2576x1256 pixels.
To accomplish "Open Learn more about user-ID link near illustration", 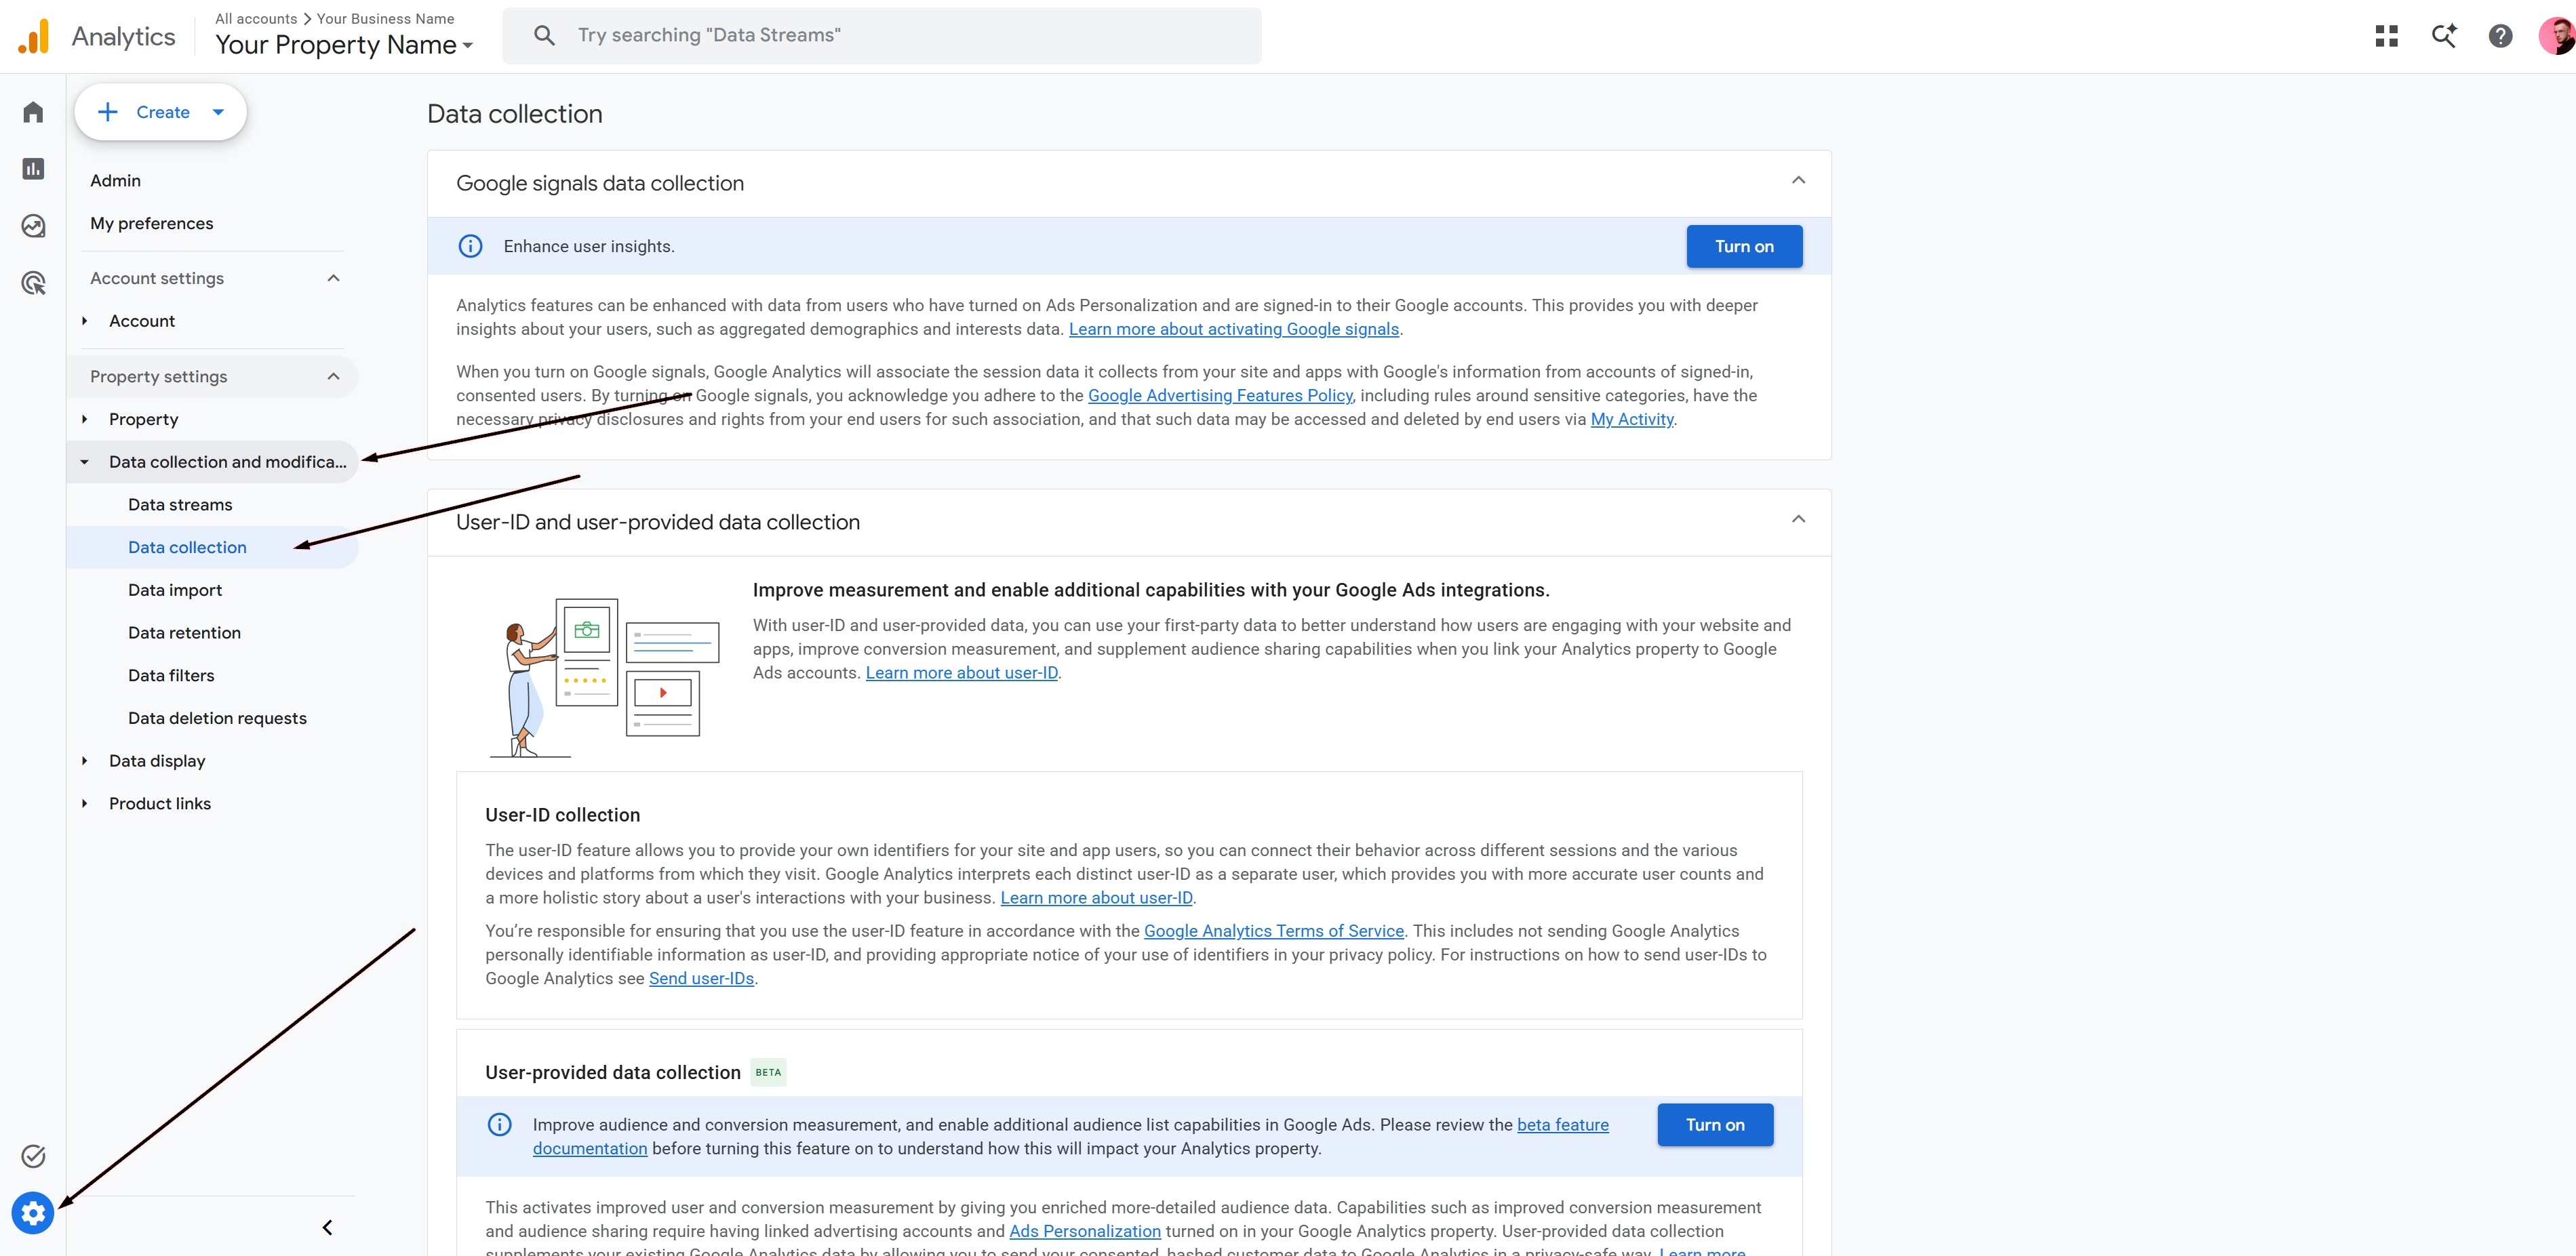I will (961, 673).
